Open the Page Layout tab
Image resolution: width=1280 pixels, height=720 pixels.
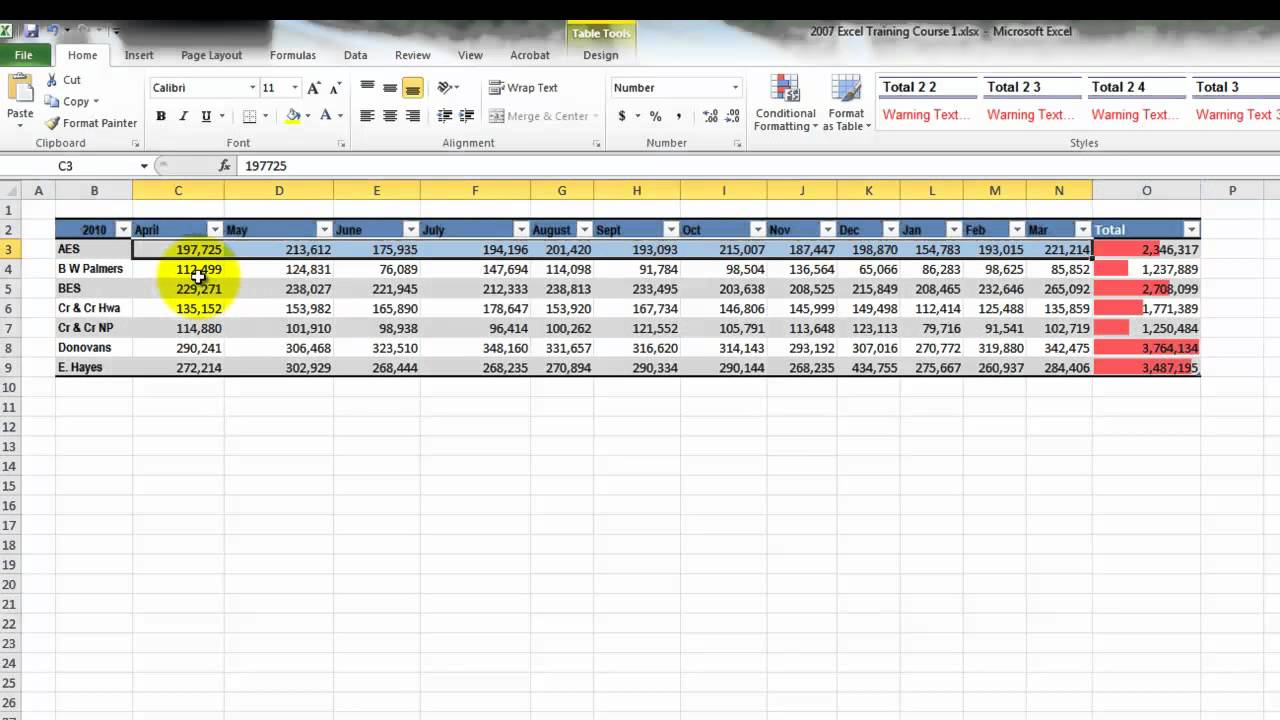pyautogui.click(x=211, y=55)
